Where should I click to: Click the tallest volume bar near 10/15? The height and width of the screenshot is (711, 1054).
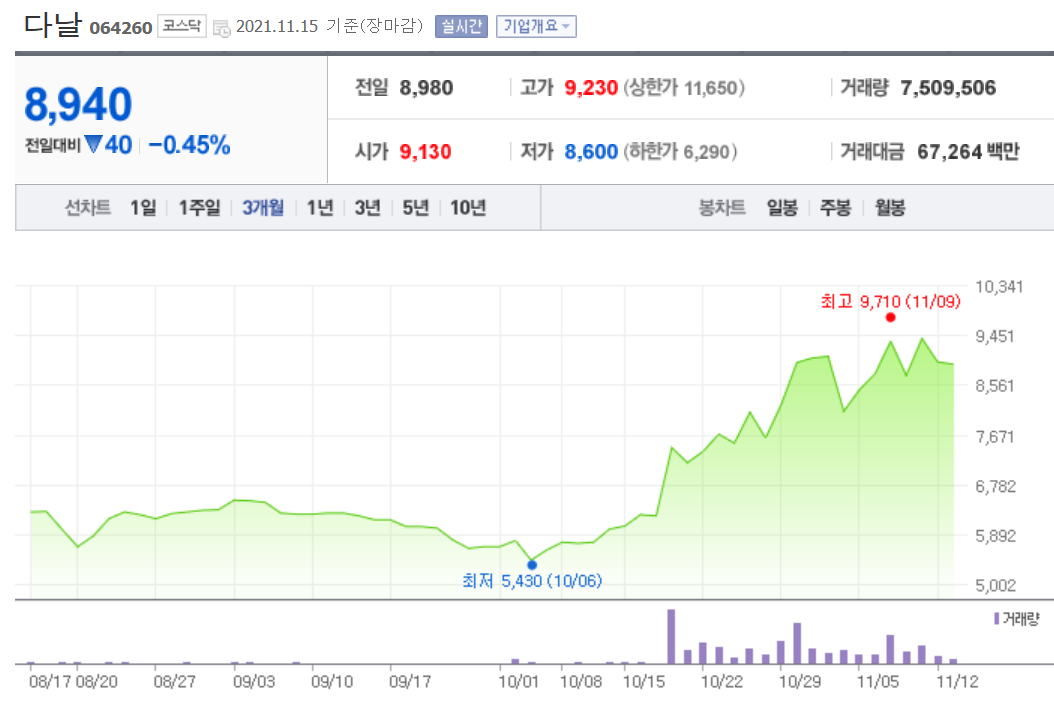671,636
